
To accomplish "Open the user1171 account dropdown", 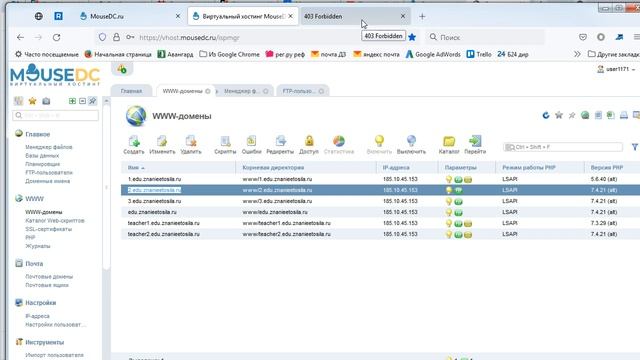I will click(x=616, y=69).
